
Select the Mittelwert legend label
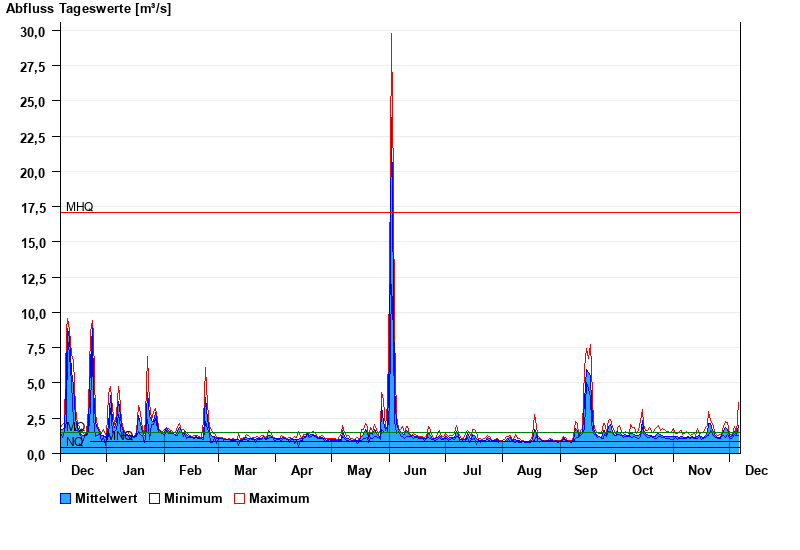106,499
